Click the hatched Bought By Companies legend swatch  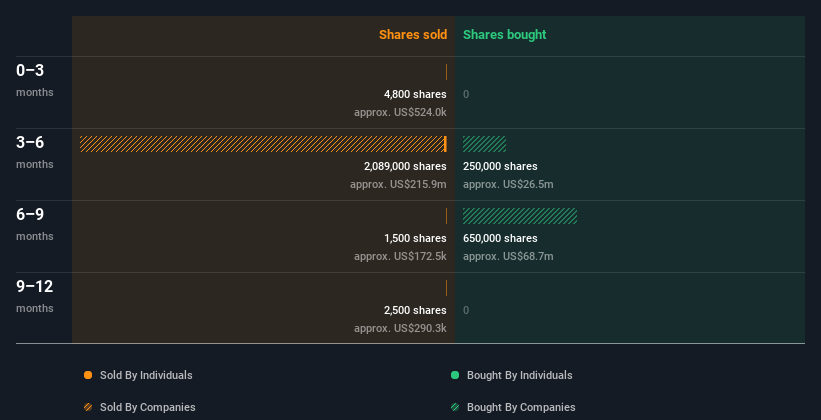tap(455, 407)
